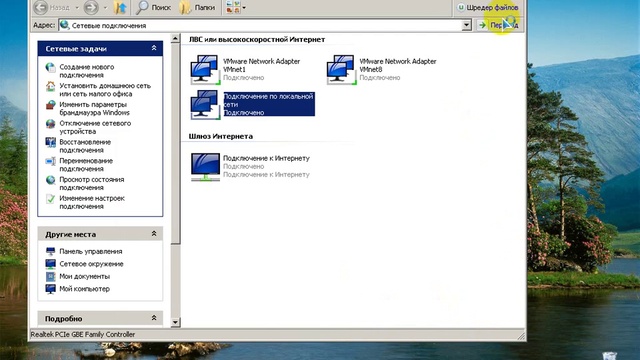Click the Go (Переход) button
640x360 pixels.
pos(498,25)
